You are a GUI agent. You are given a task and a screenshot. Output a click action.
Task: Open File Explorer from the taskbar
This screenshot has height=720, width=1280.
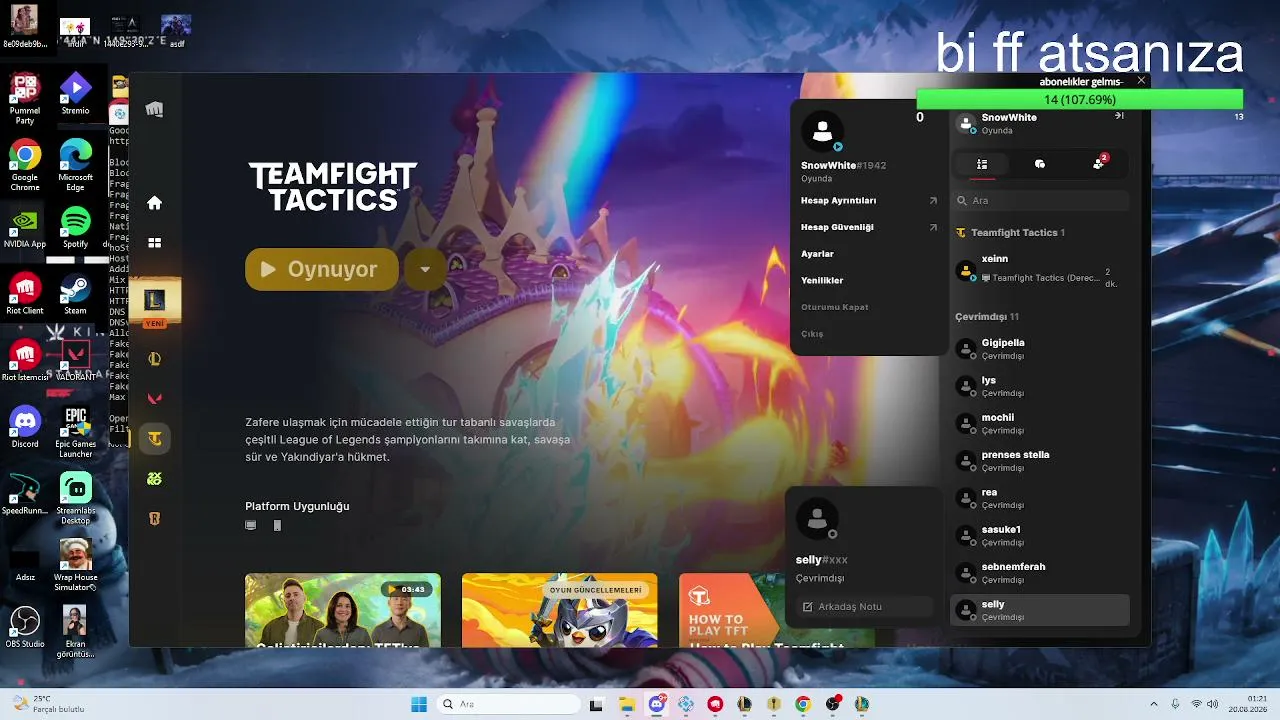[x=627, y=704]
